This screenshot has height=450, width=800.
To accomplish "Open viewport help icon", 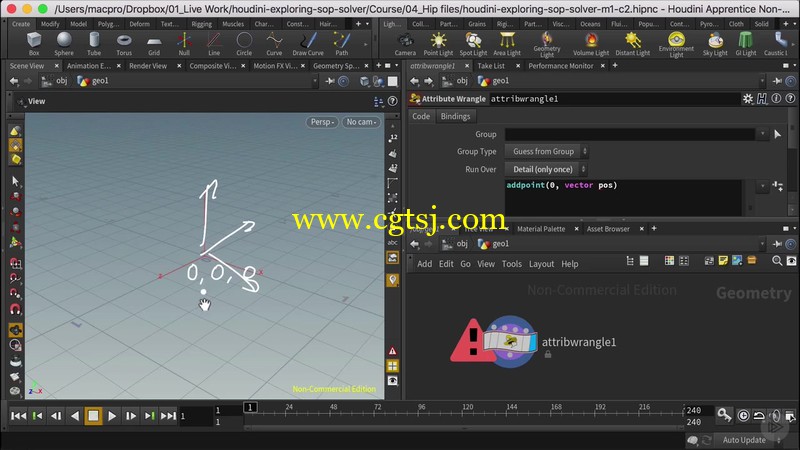I will pos(392,102).
